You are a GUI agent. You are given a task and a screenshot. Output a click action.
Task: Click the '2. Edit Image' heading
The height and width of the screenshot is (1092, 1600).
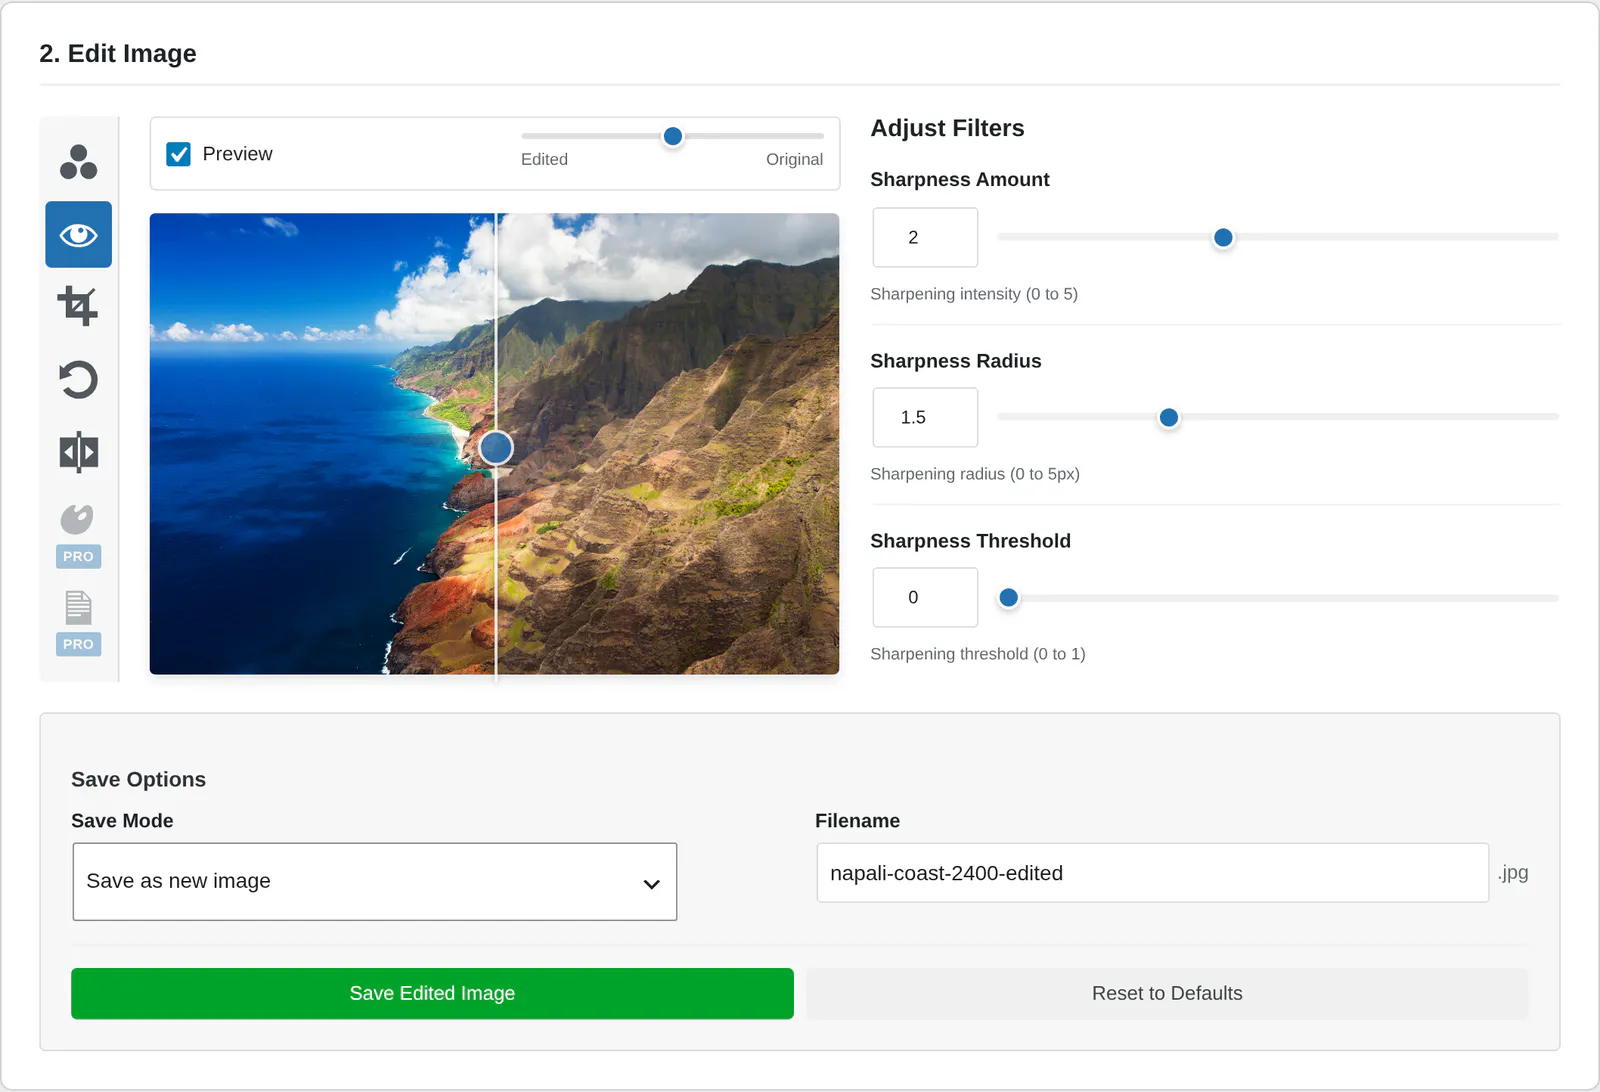point(118,54)
